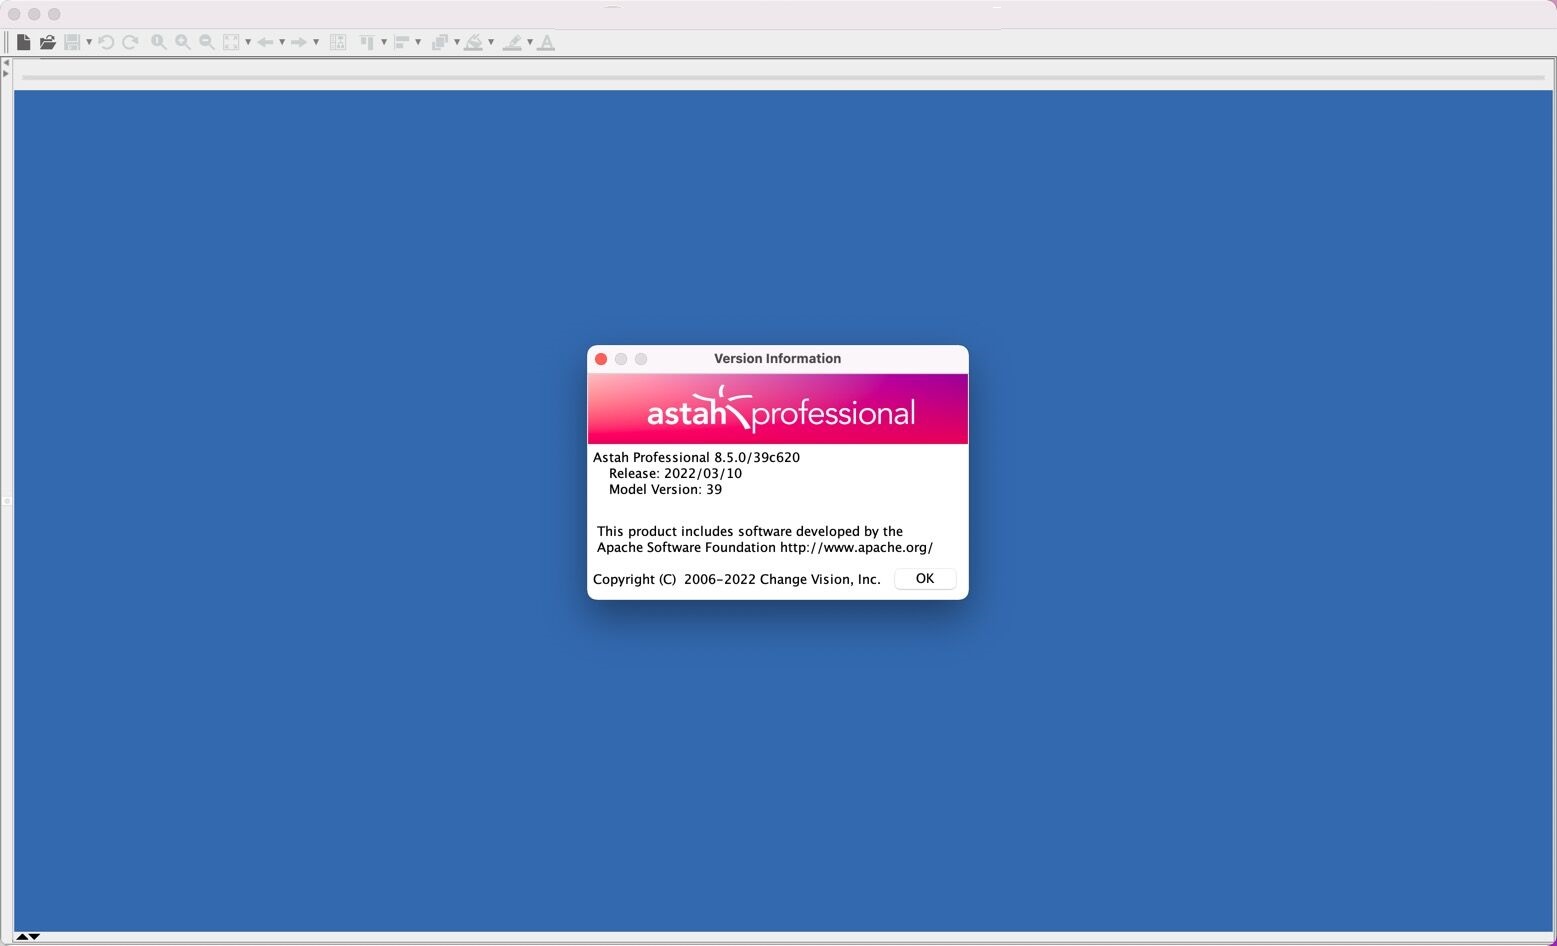Click the Redo arrow icon
The image size is (1557, 946).
point(130,42)
